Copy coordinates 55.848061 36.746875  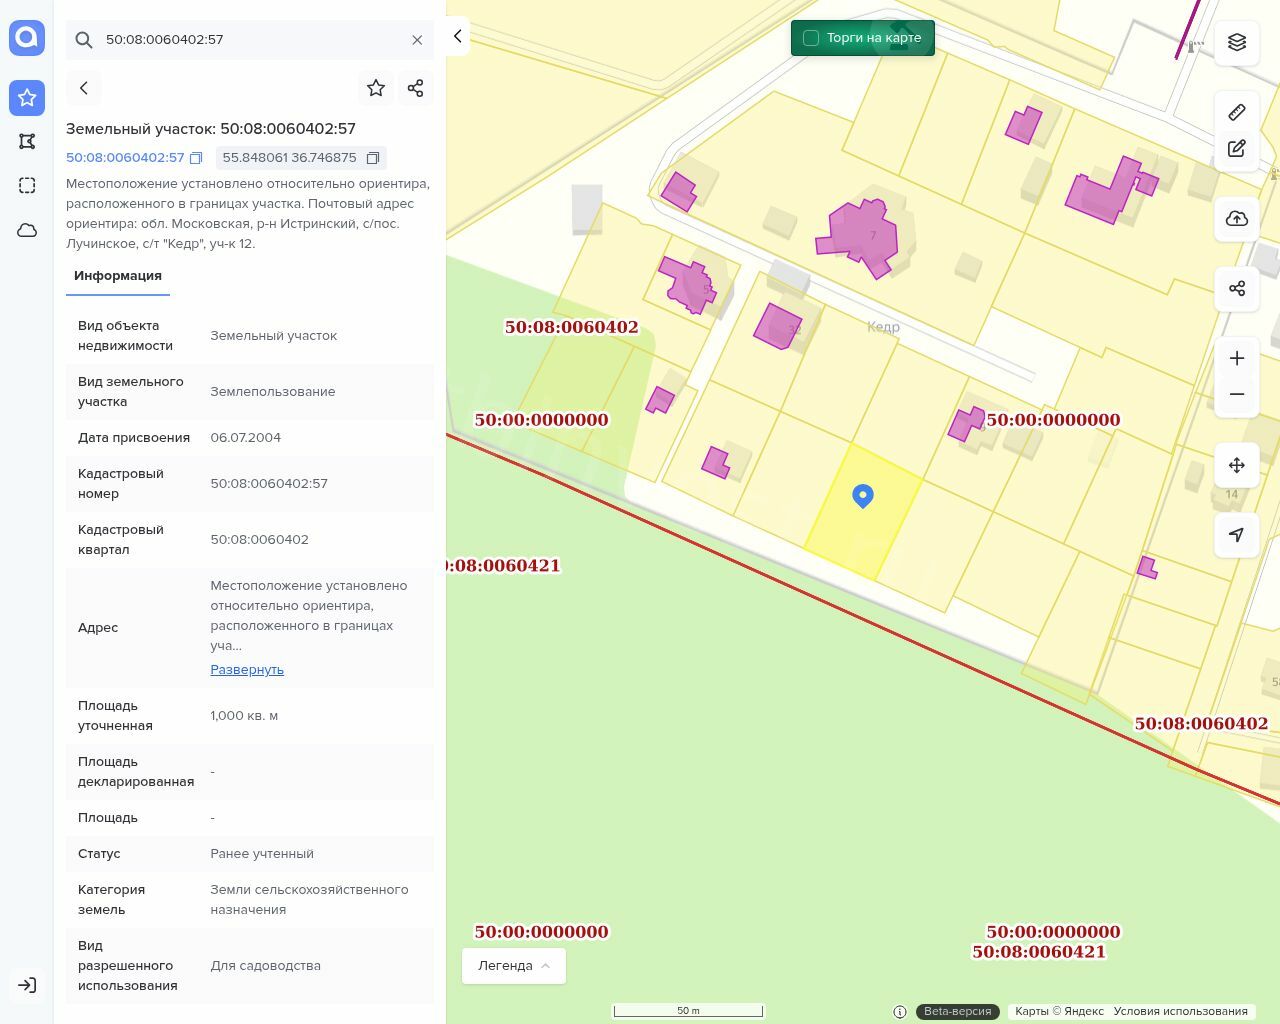pyautogui.click(x=373, y=158)
